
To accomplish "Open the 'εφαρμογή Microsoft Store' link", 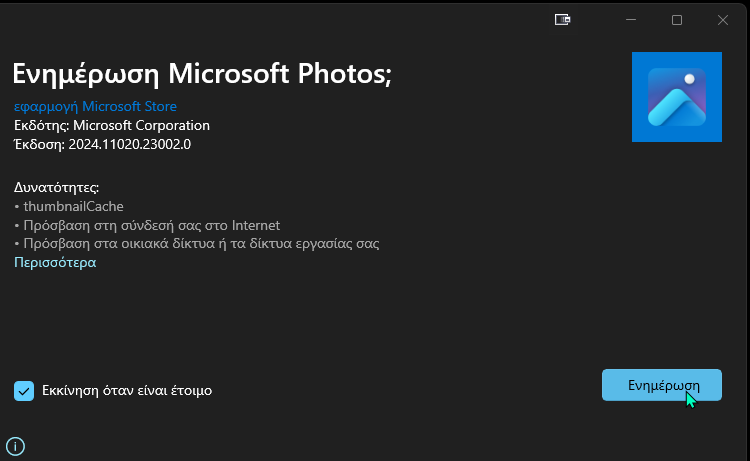I will tap(95, 106).
